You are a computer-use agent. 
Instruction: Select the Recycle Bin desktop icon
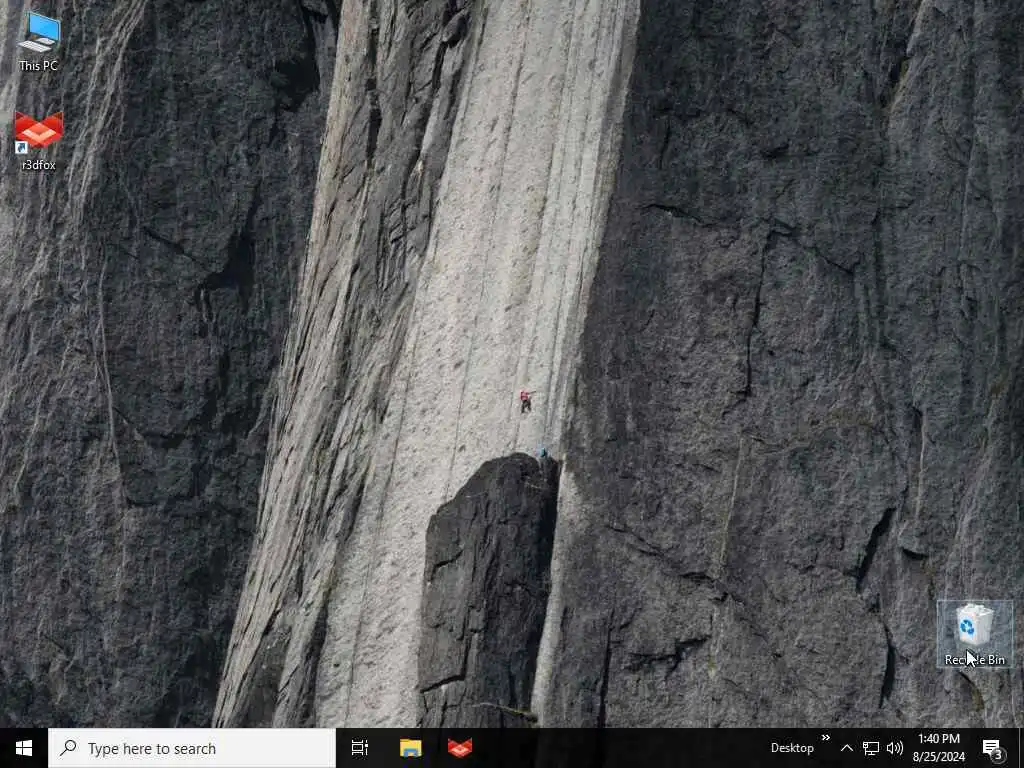pos(974,634)
